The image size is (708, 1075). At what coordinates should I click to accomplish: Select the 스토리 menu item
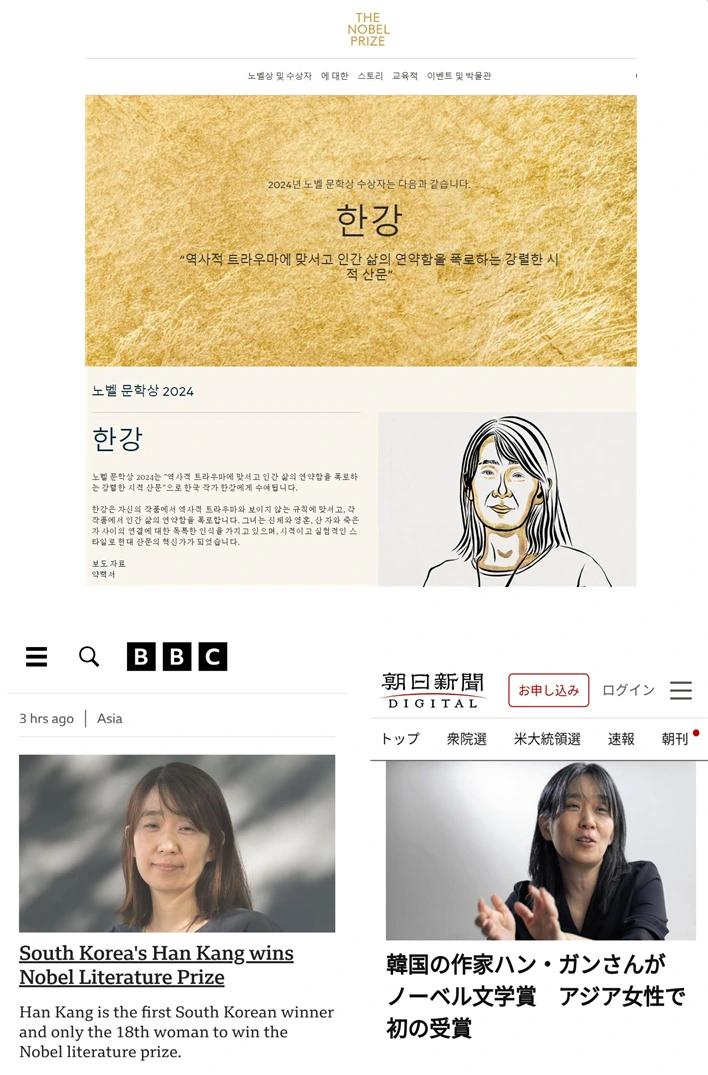pos(370,76)
